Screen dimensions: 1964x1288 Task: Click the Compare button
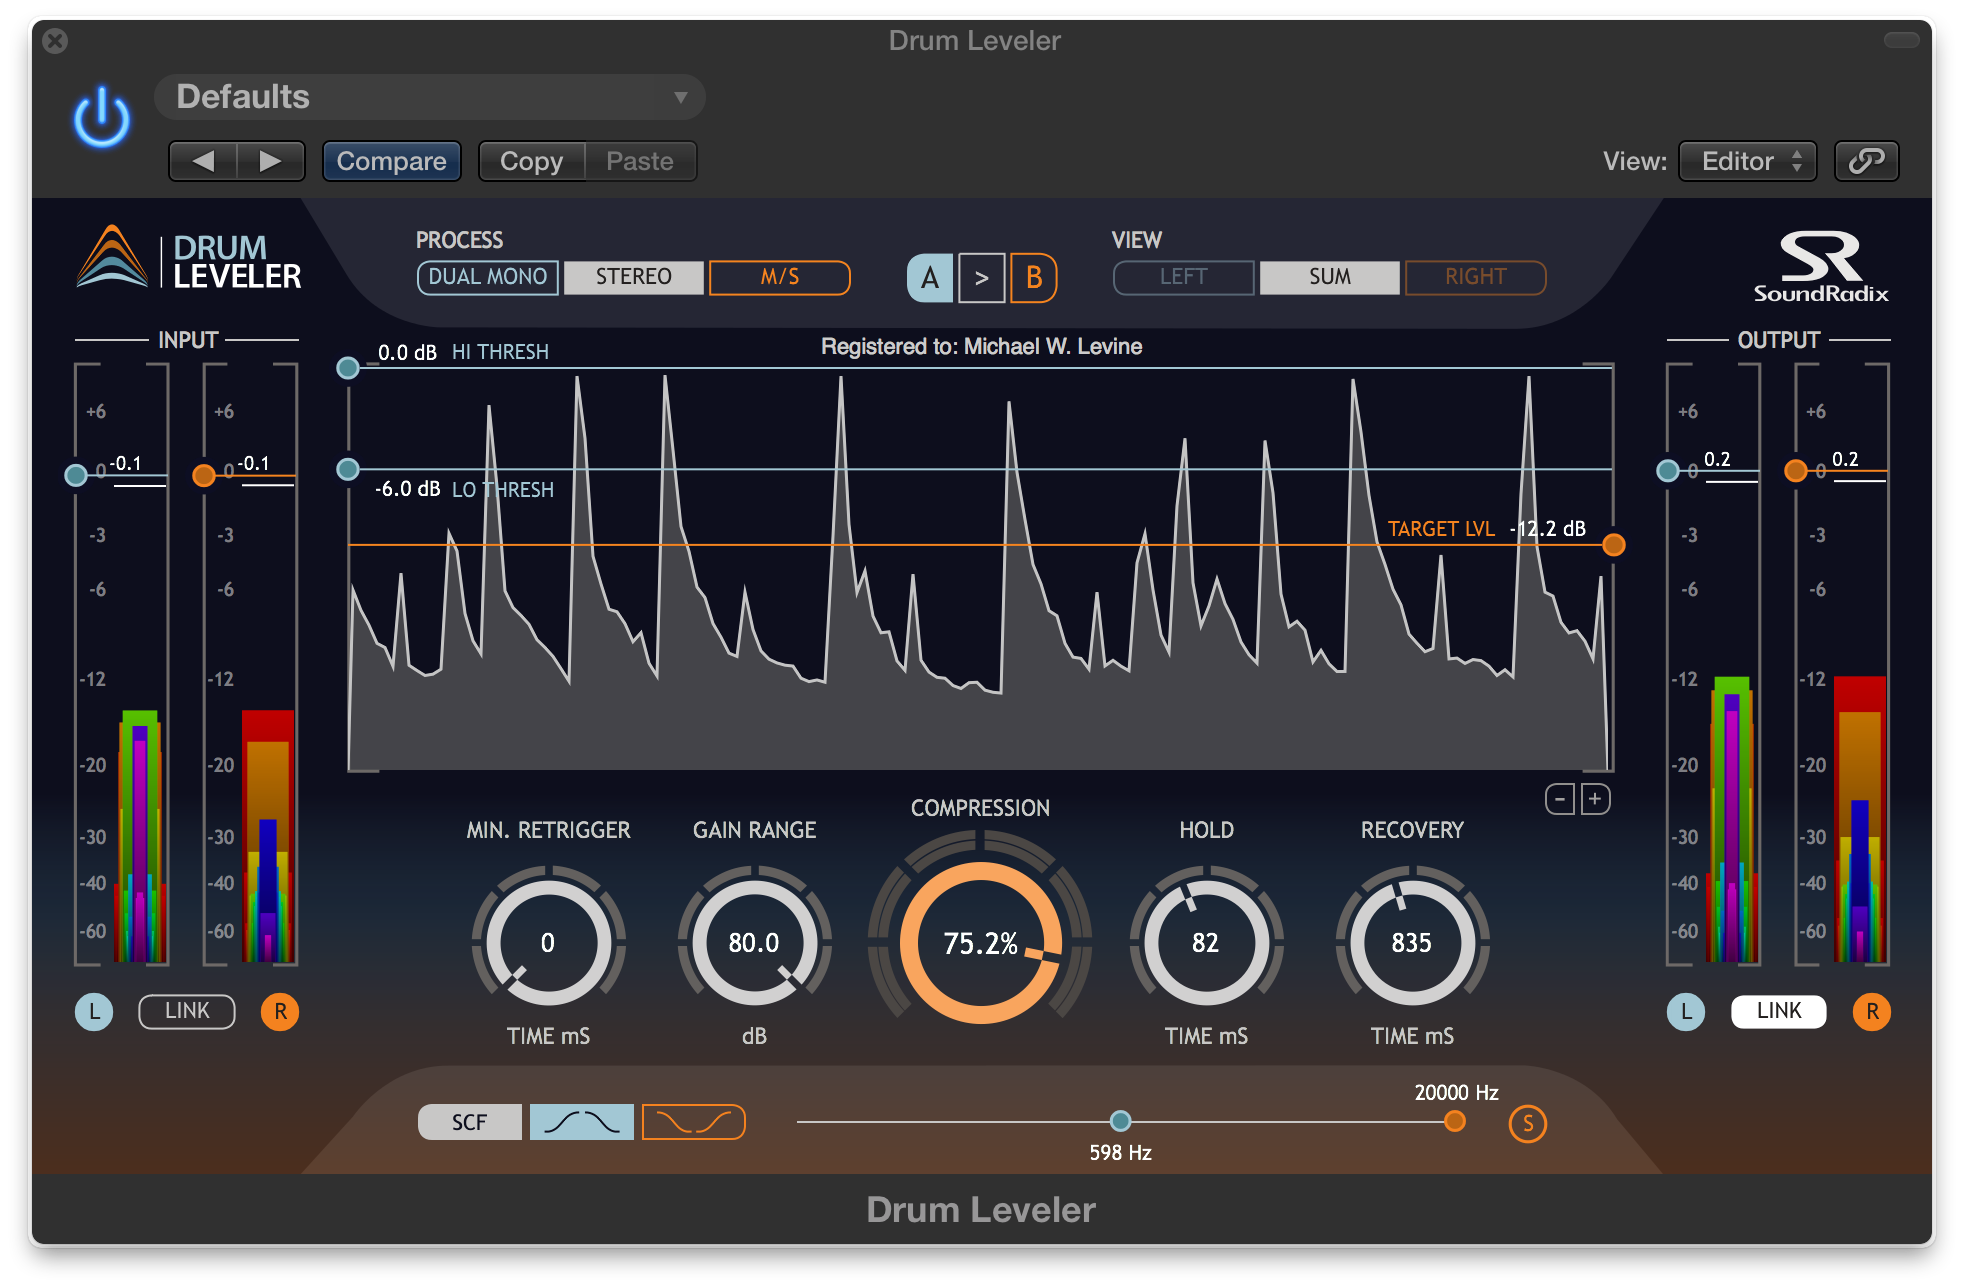coord(391,161)
